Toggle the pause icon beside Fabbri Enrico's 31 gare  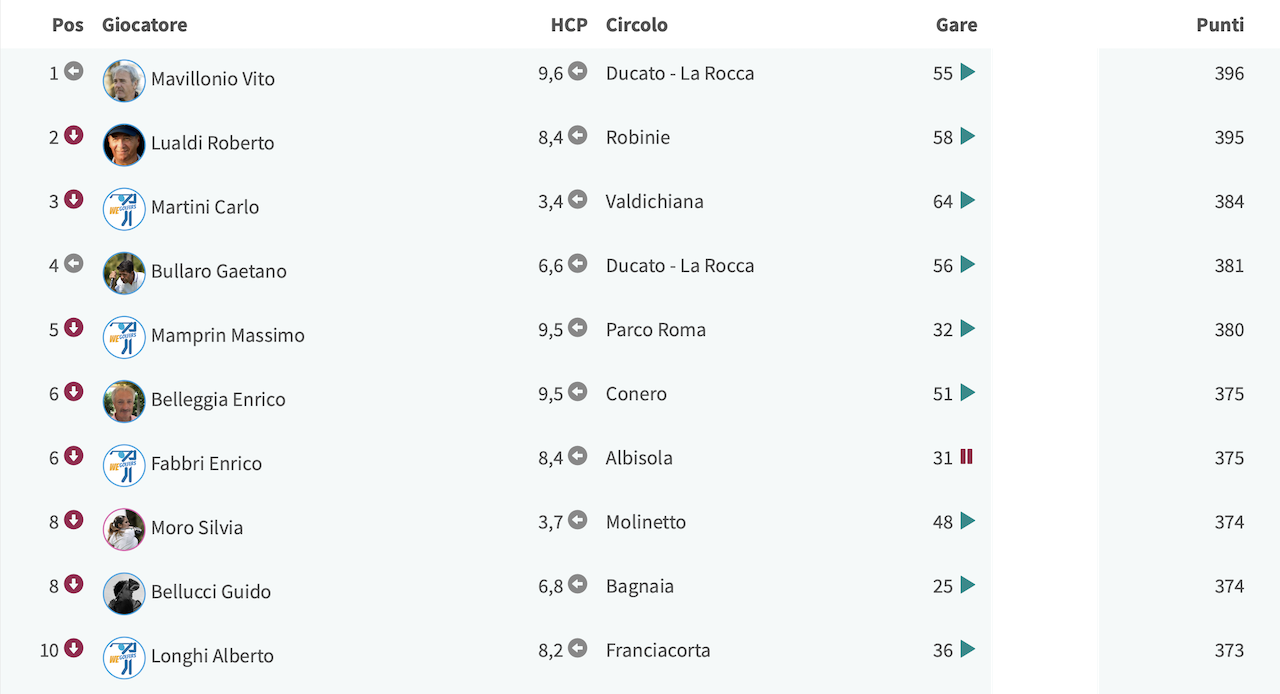(967, 457)
